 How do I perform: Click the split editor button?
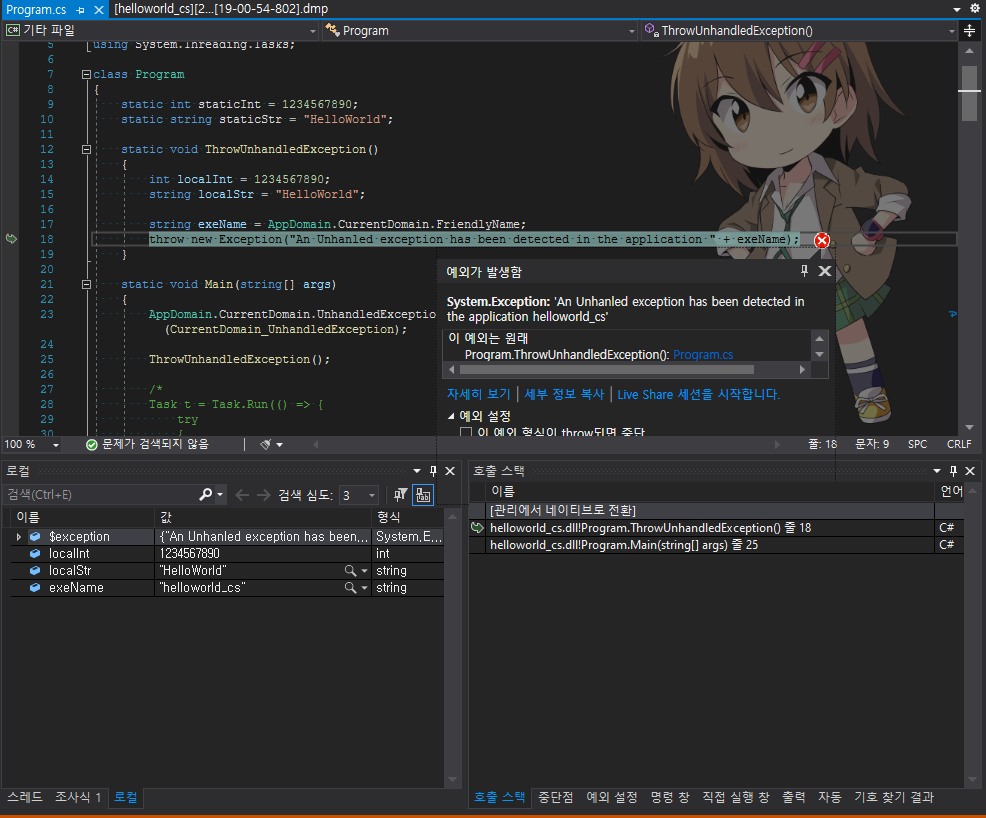tap(970, 30)
